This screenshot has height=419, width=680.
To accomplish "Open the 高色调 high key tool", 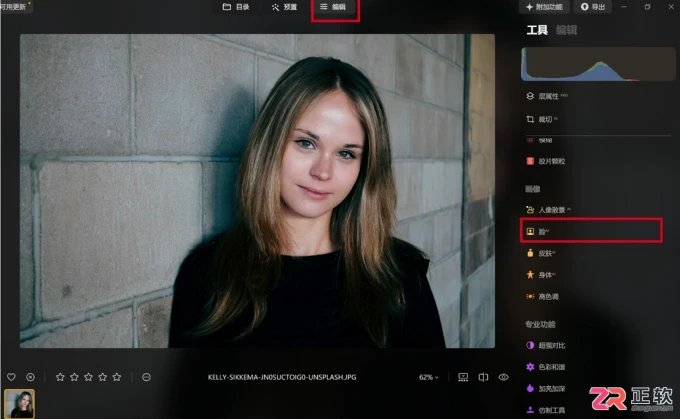I will [x=543, y=297].
